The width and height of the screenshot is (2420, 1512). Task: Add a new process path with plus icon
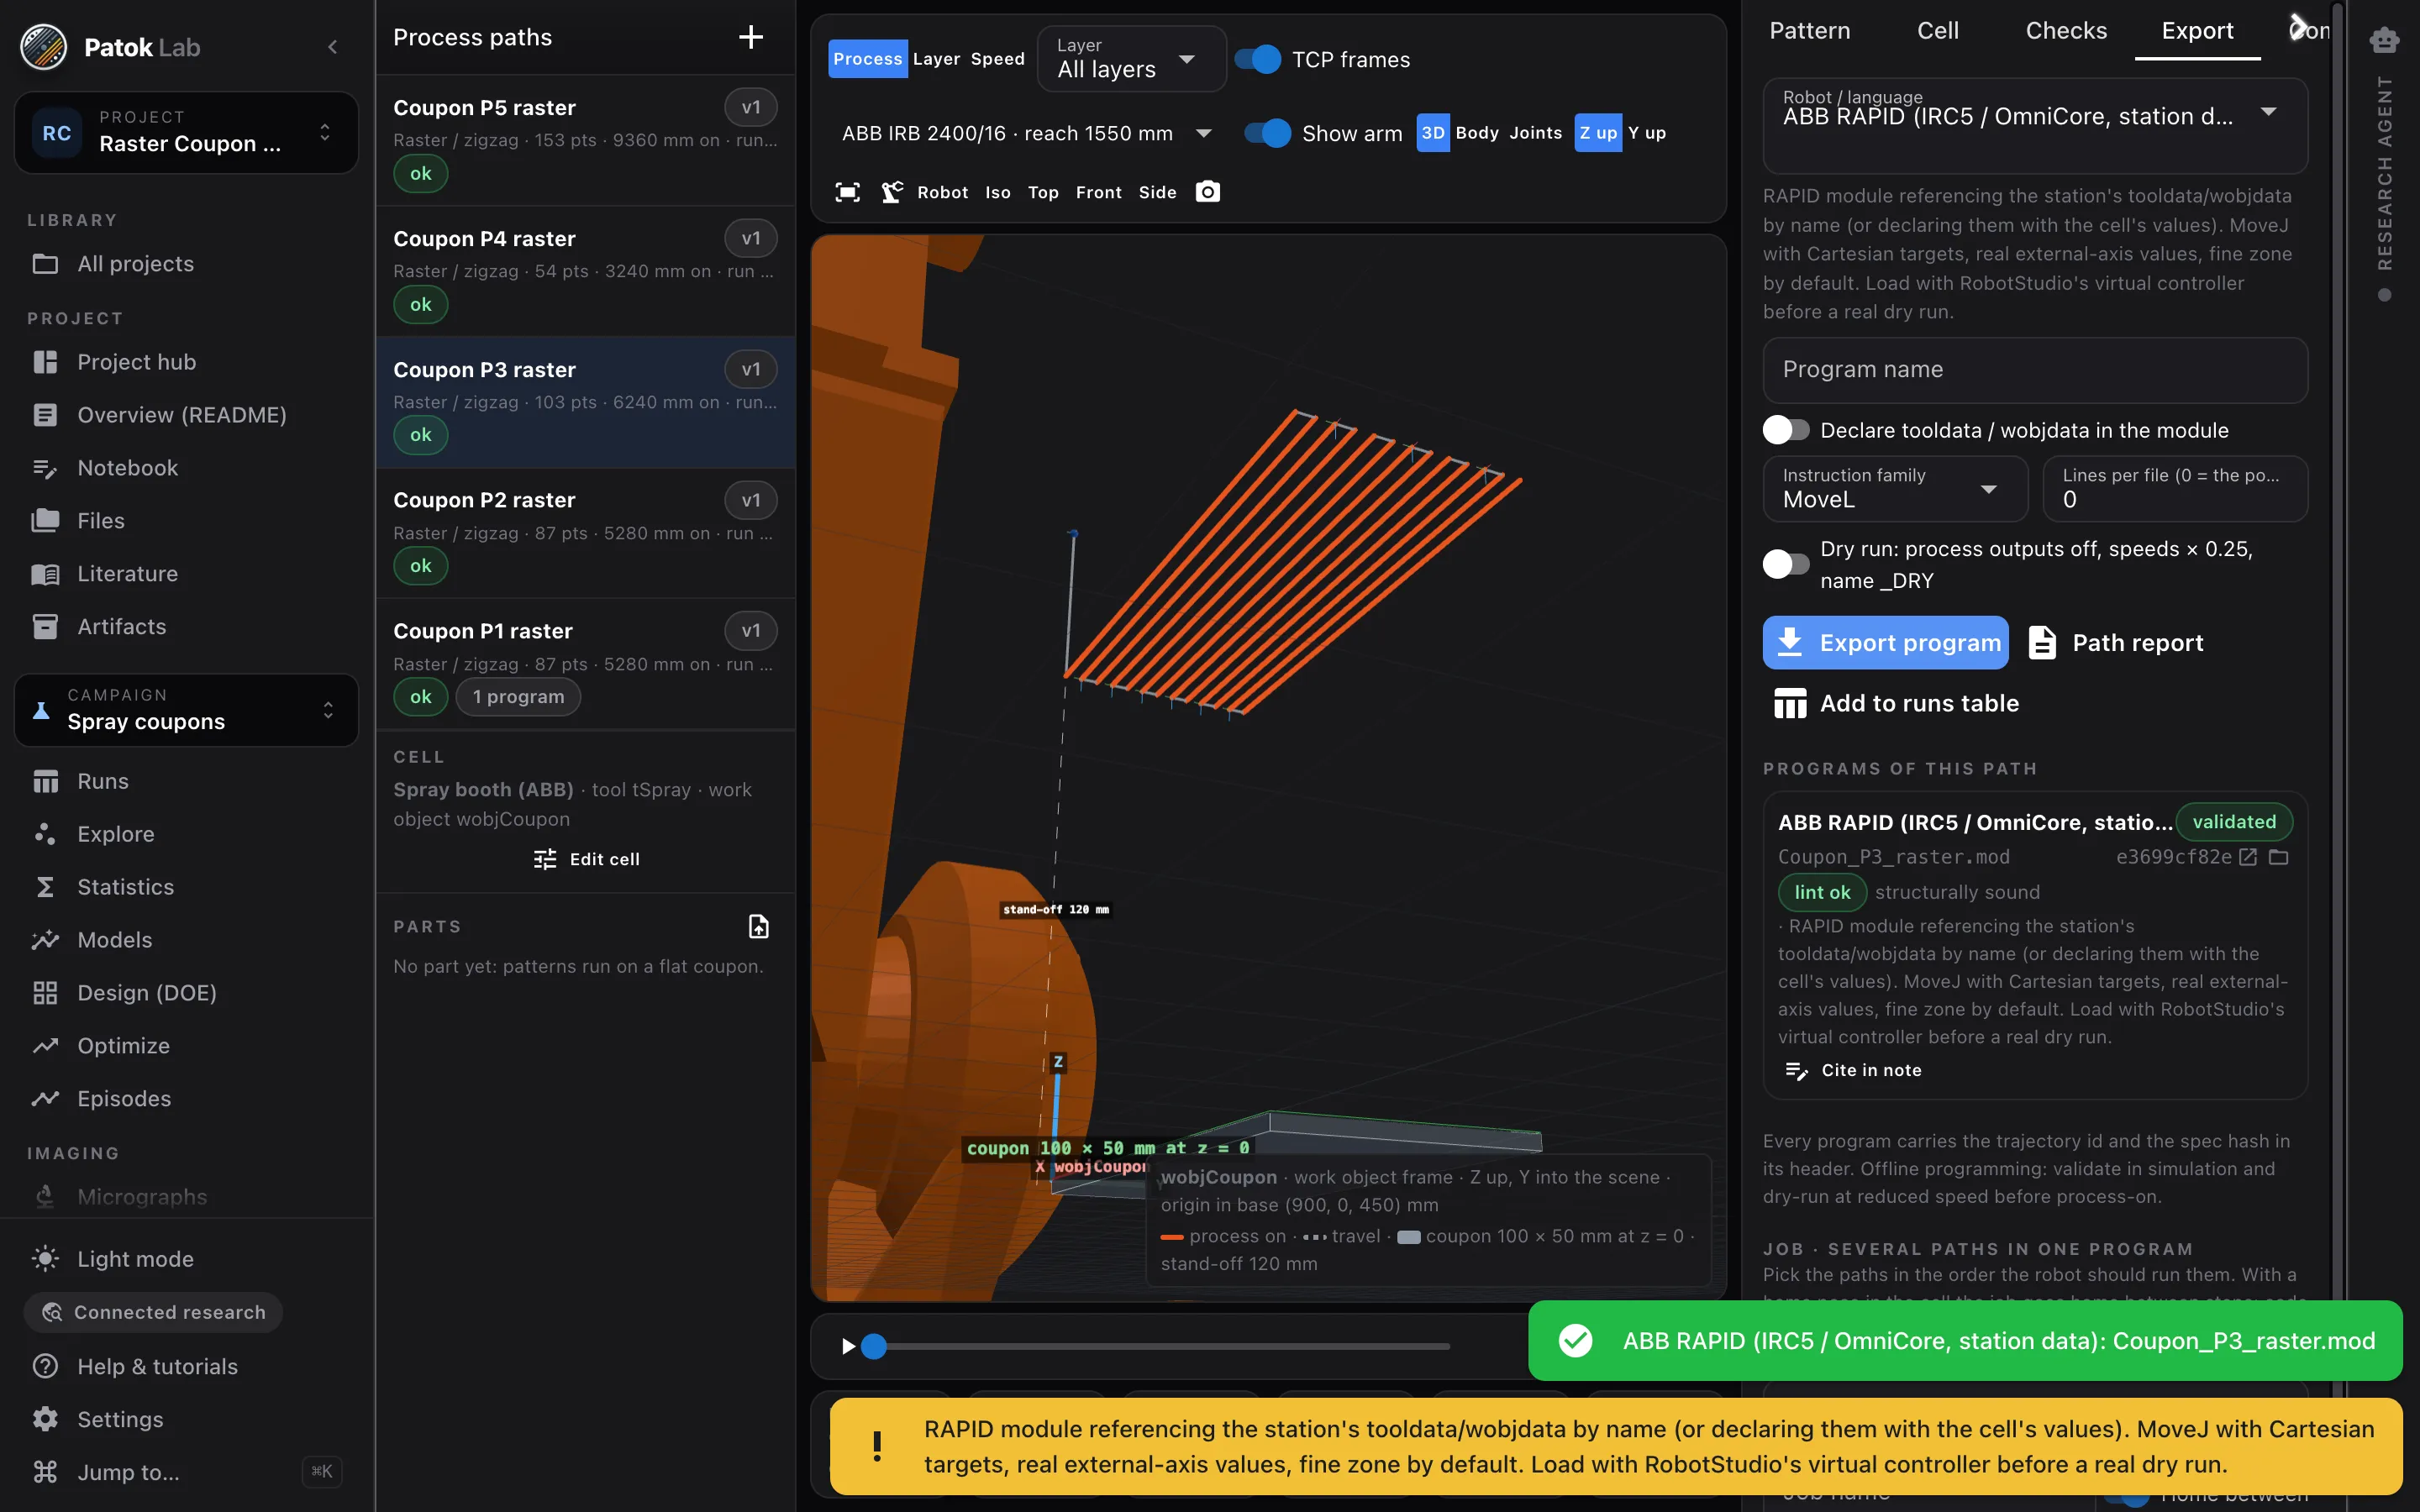coord(750,37)
